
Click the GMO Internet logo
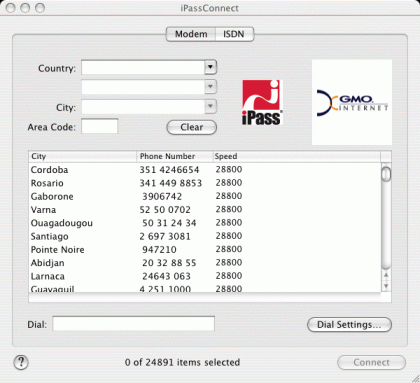click(352, 103)
